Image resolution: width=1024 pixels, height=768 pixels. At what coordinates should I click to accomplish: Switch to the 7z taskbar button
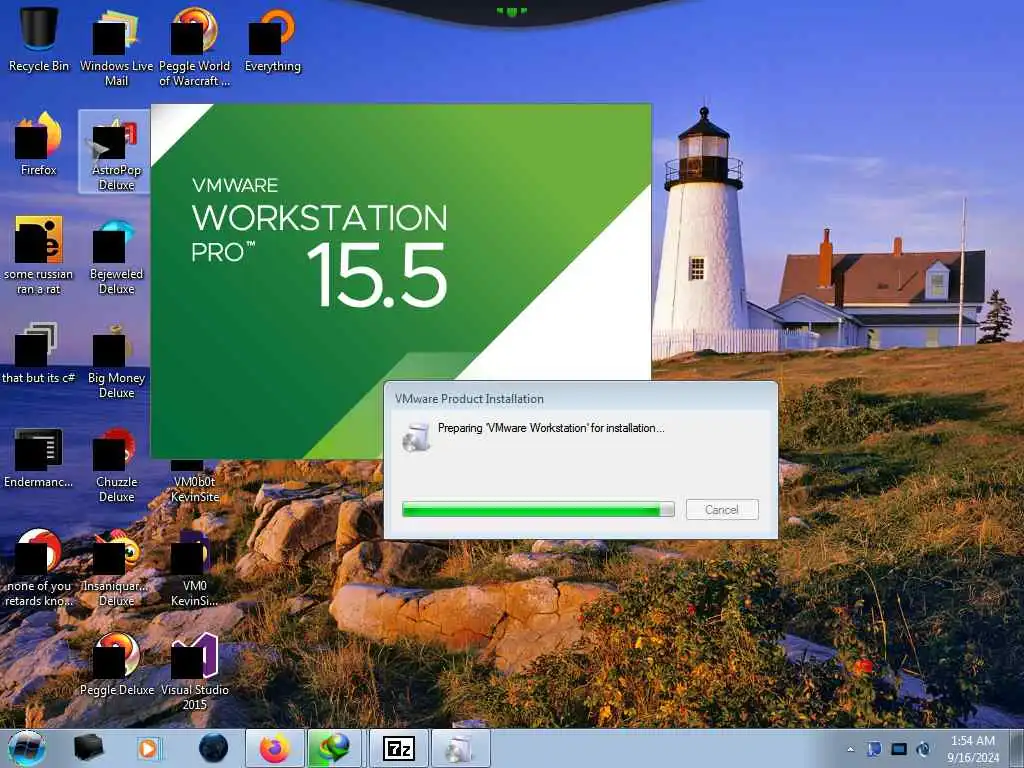pyautogui.click(x=398, y=748)
